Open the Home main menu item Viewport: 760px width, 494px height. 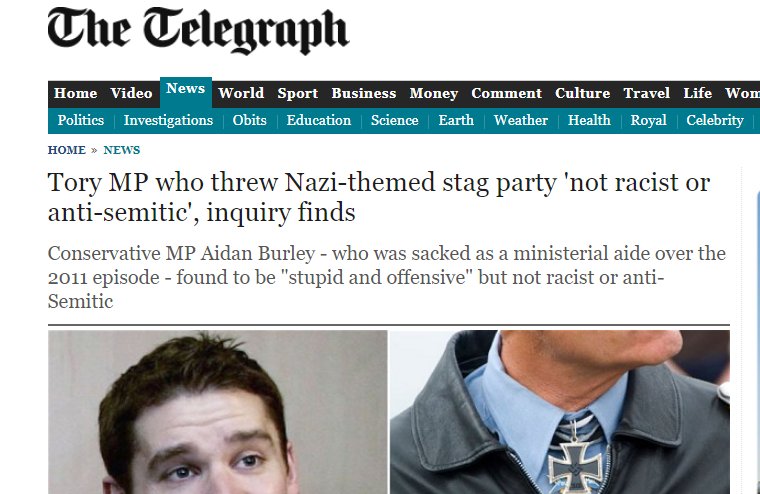76,93
